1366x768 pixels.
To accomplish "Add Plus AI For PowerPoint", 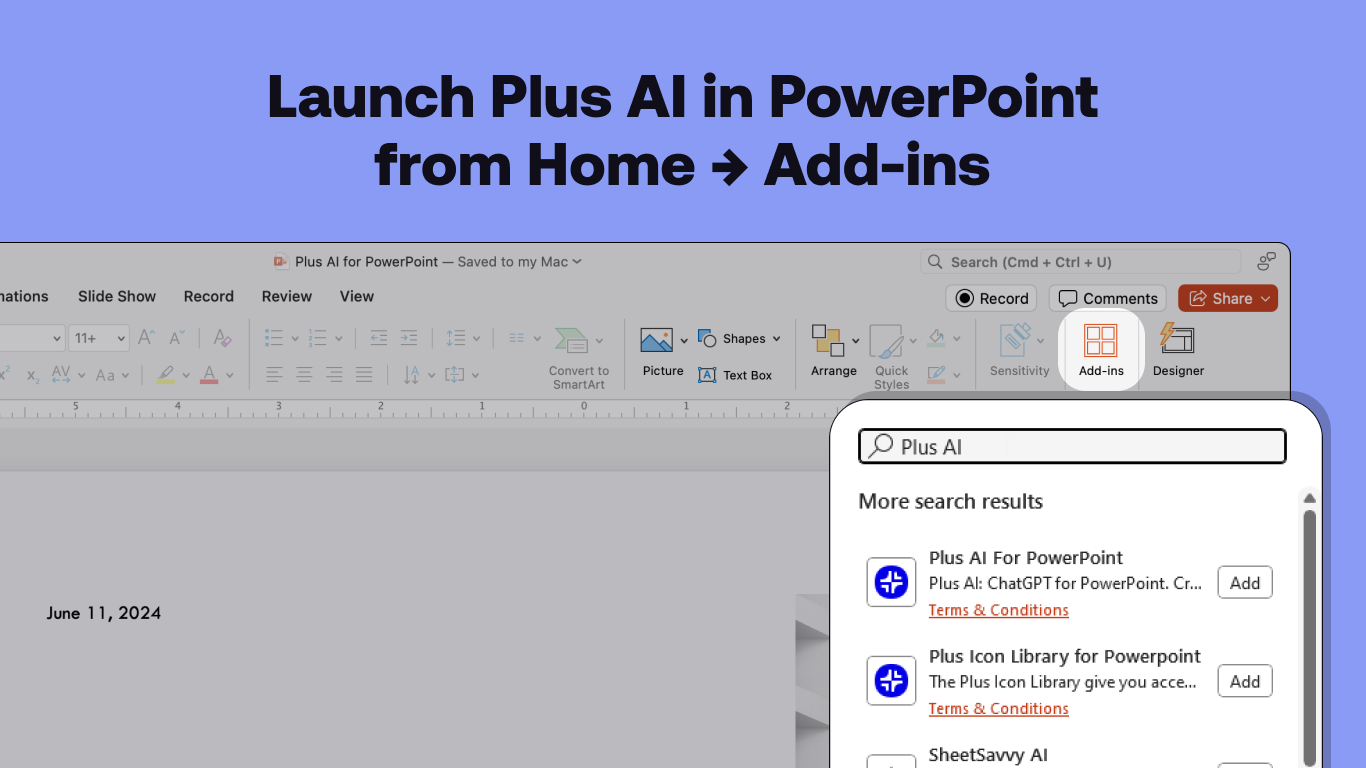I will coord(1244,582).
